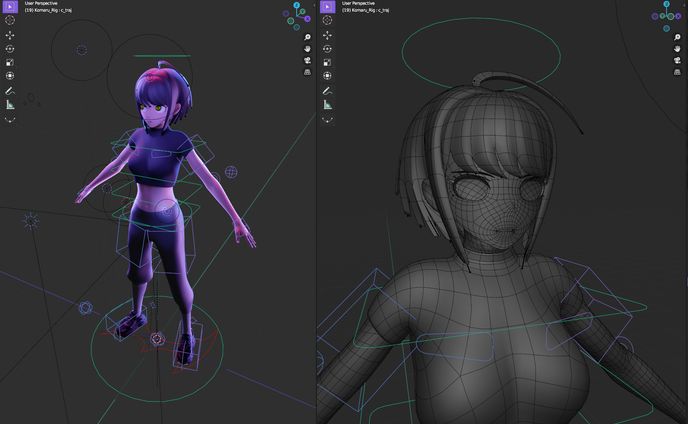Select the Scale tool in left viewport
Image resolution: width=688 pixels, height=424 pixels.
coord(10,61)
